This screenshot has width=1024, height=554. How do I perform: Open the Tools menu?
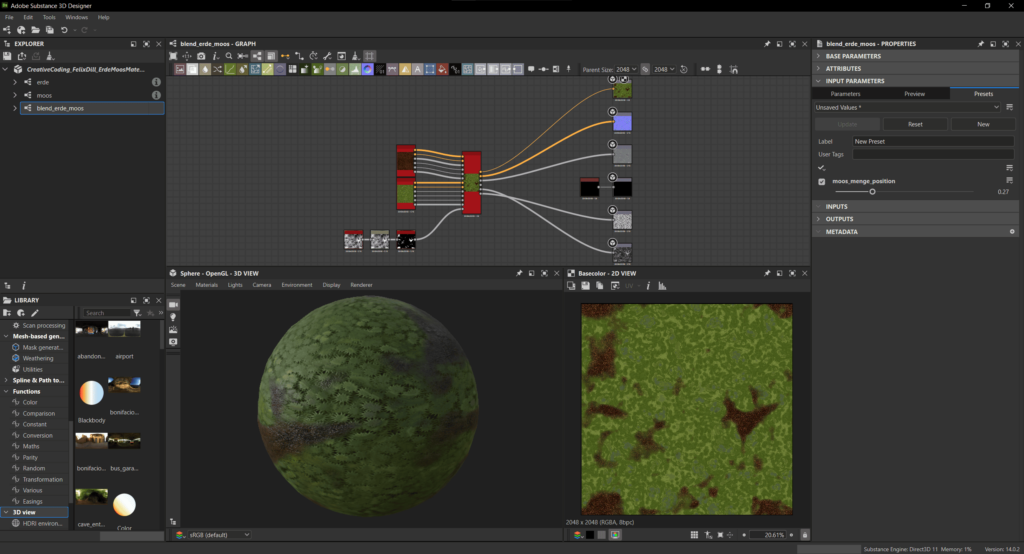(x=49, y=17)
